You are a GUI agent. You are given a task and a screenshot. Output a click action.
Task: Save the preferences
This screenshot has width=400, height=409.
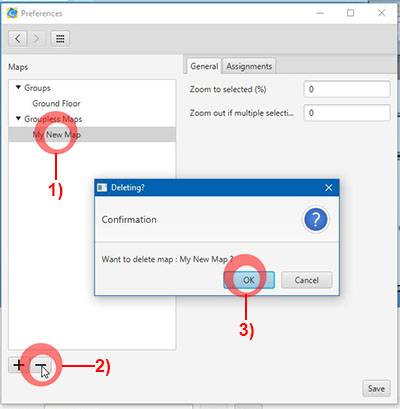click(376, 389)
